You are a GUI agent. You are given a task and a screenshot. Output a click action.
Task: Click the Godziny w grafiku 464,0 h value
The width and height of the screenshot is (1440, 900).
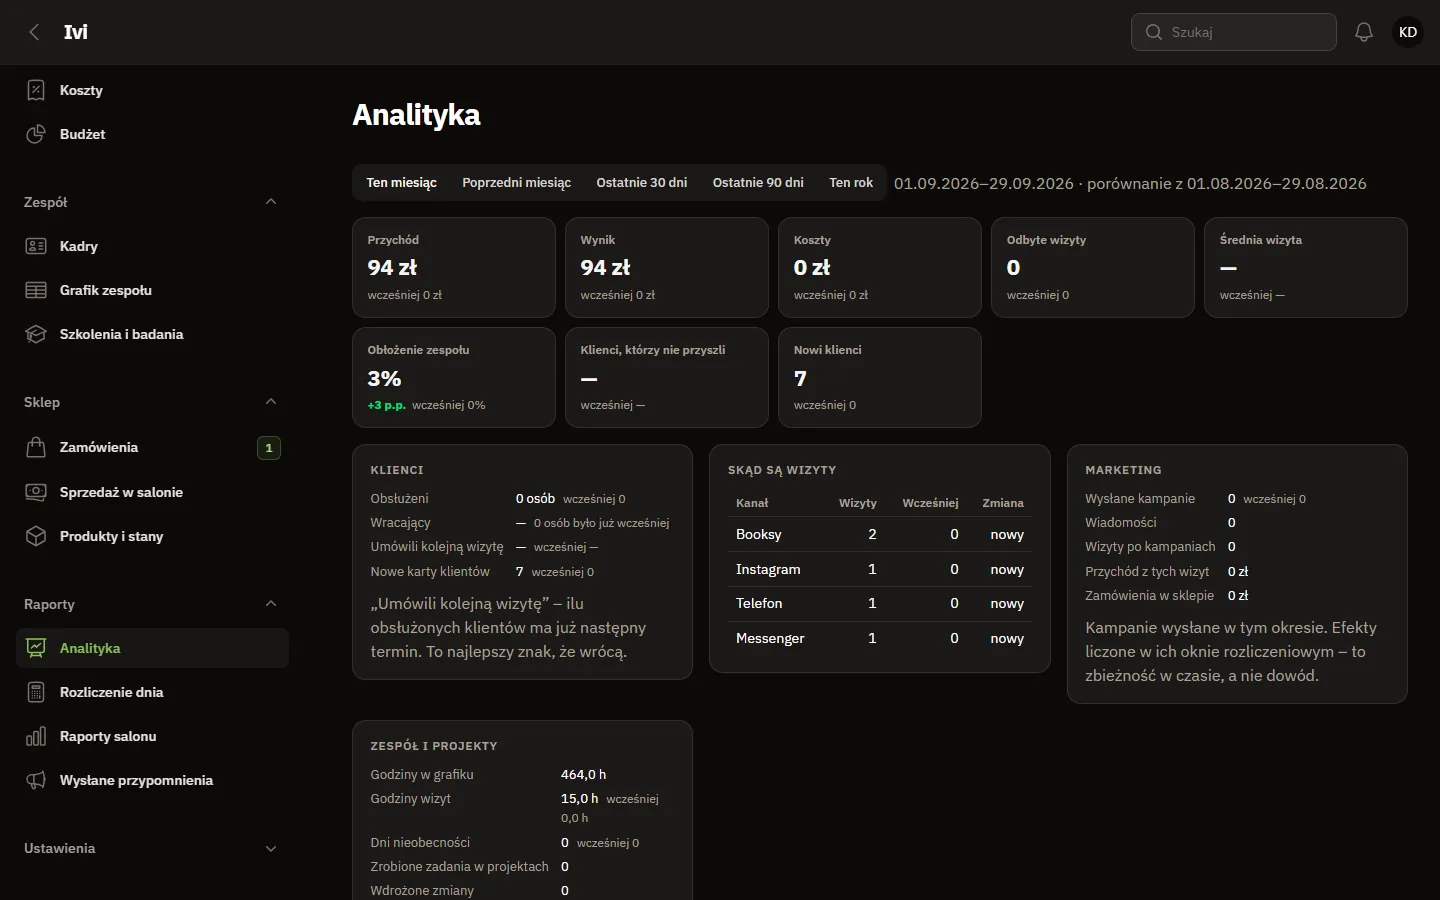click(x=583, y=775)
